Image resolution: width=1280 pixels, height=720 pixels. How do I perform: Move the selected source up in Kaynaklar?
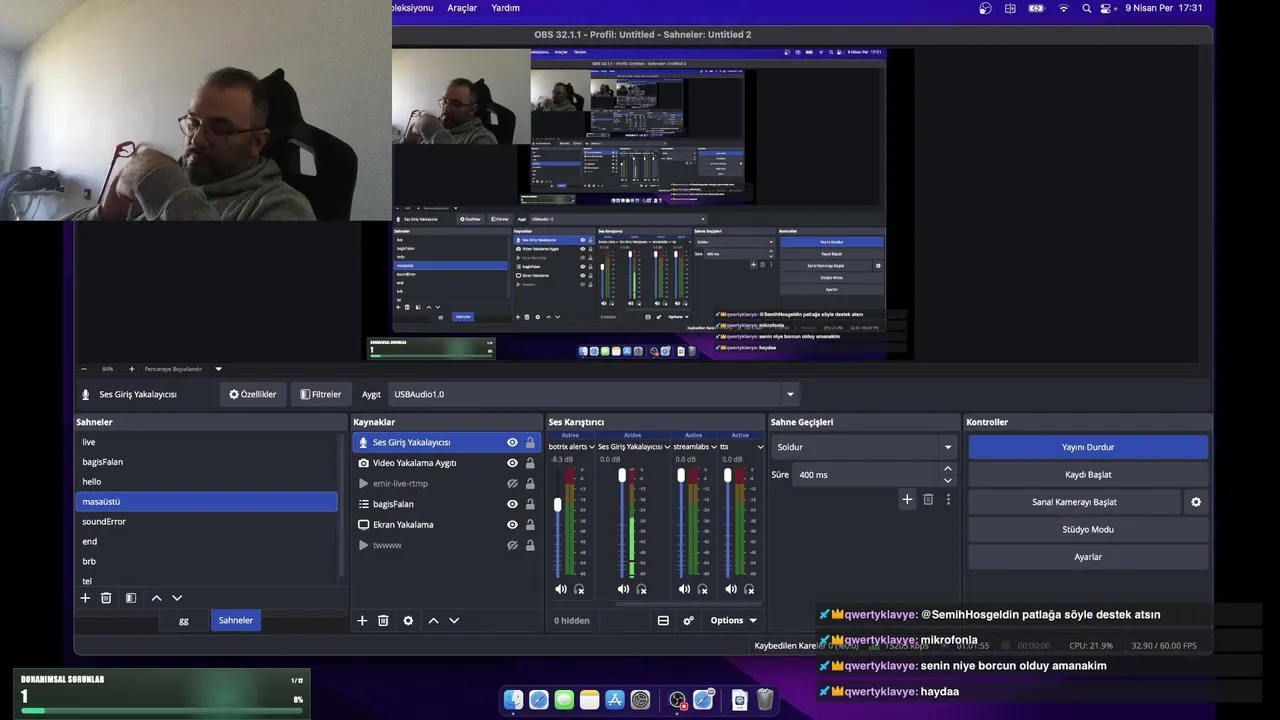click(x=433, y=621)
